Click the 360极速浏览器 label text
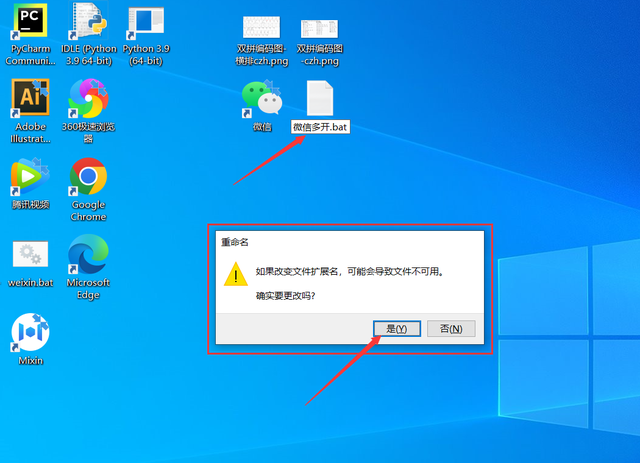This screenshot has width=640, height=463. click(x=89, y=133)
